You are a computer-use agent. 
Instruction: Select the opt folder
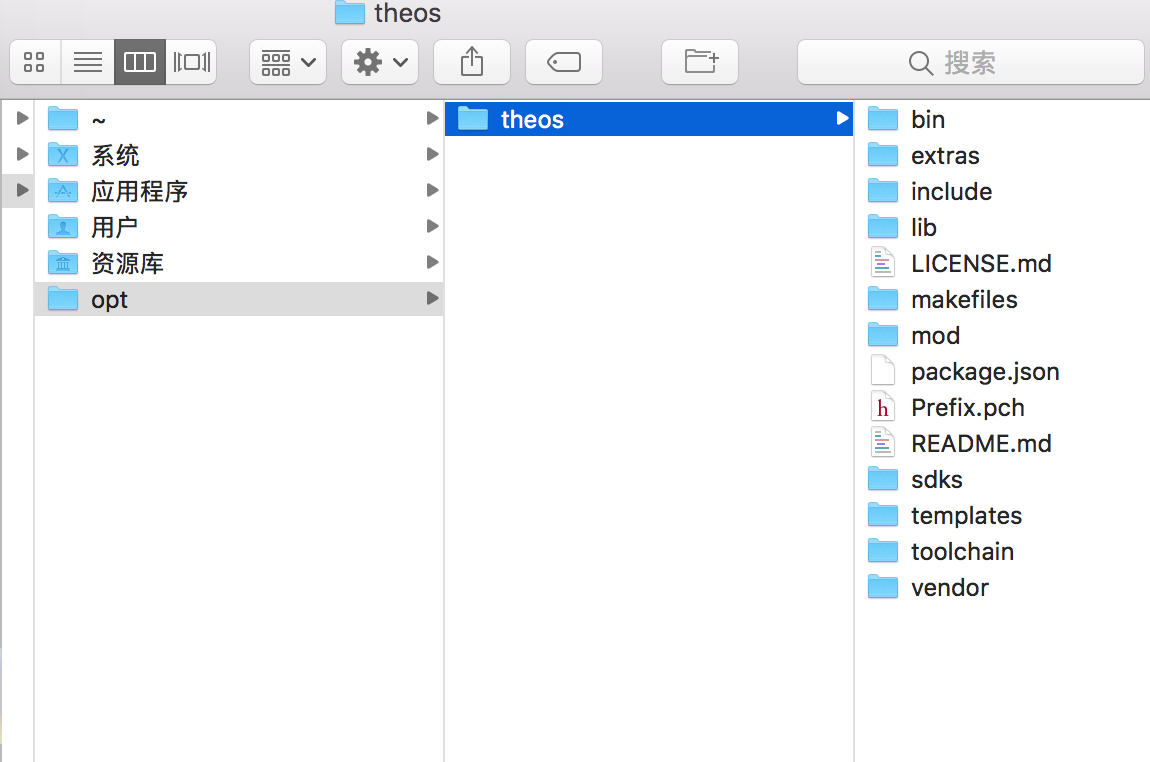pyautogui.click(x=238, y=299)
